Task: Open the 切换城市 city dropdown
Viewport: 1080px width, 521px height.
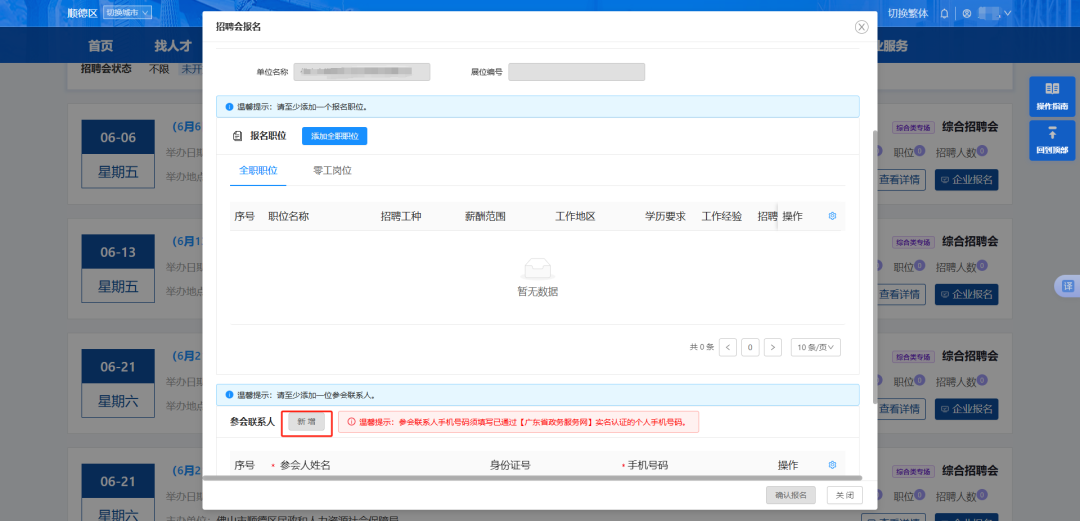Action: coord(127,12)
